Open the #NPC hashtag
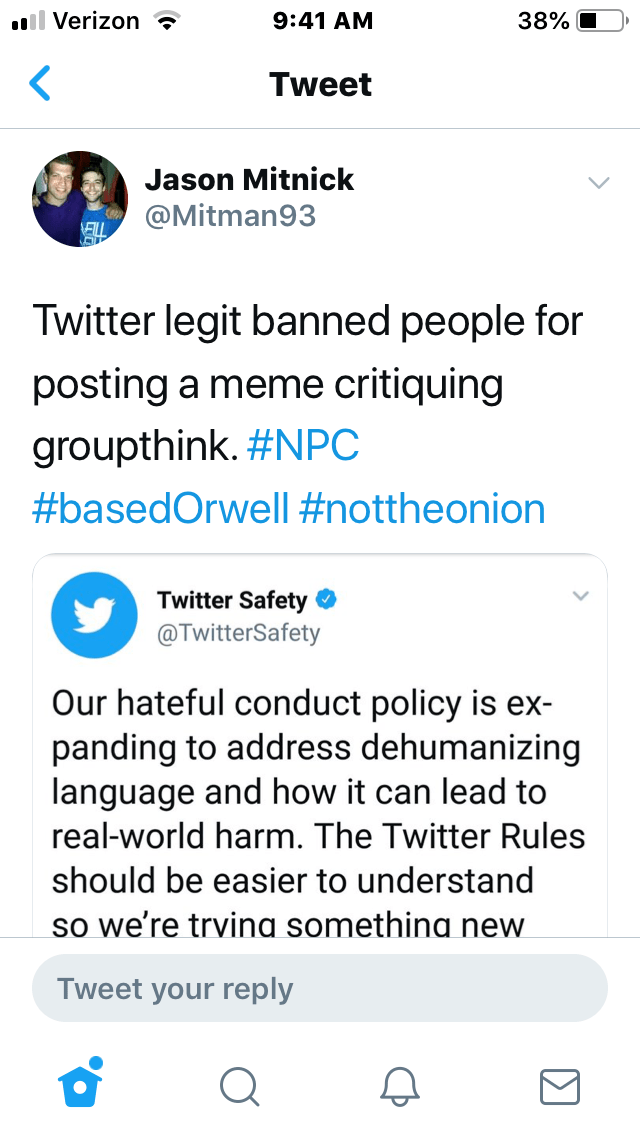 click(302, 446)
